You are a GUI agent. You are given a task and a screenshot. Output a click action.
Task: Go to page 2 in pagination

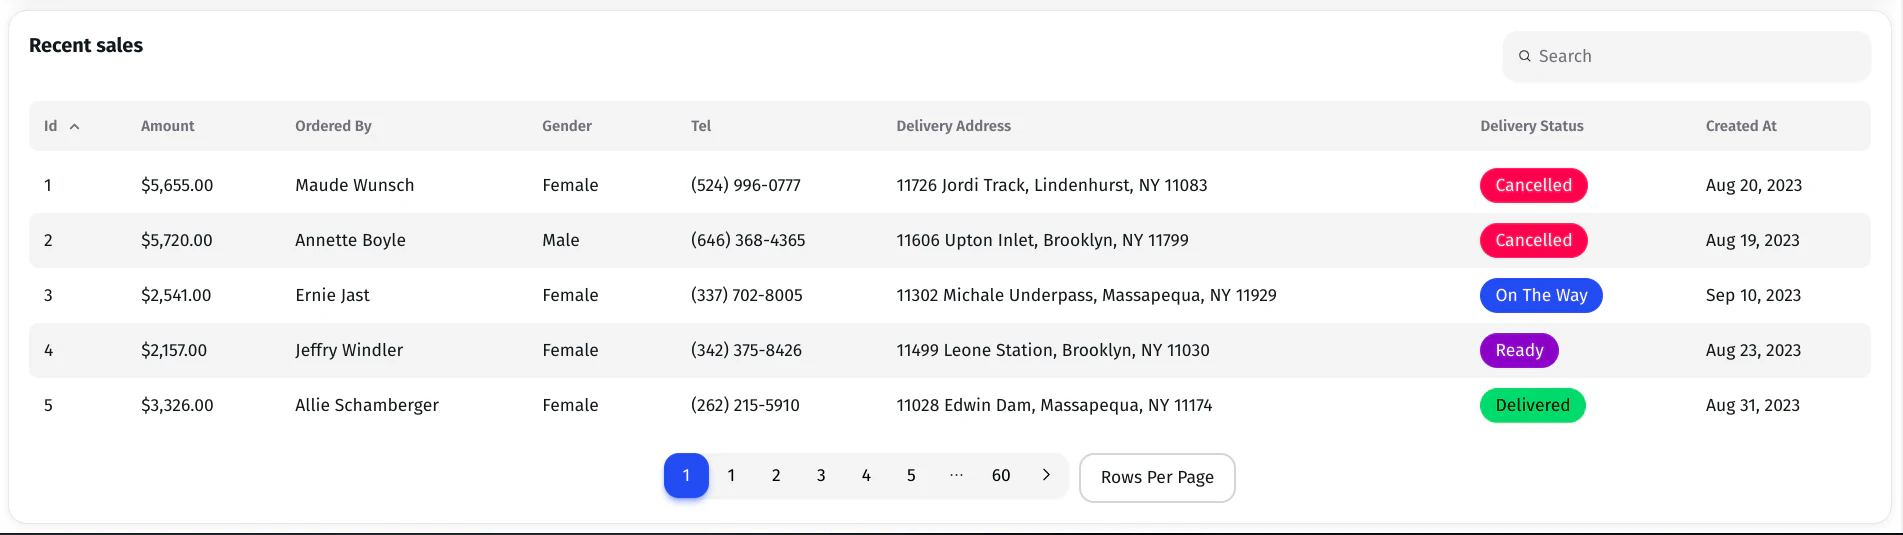[776, 476]
